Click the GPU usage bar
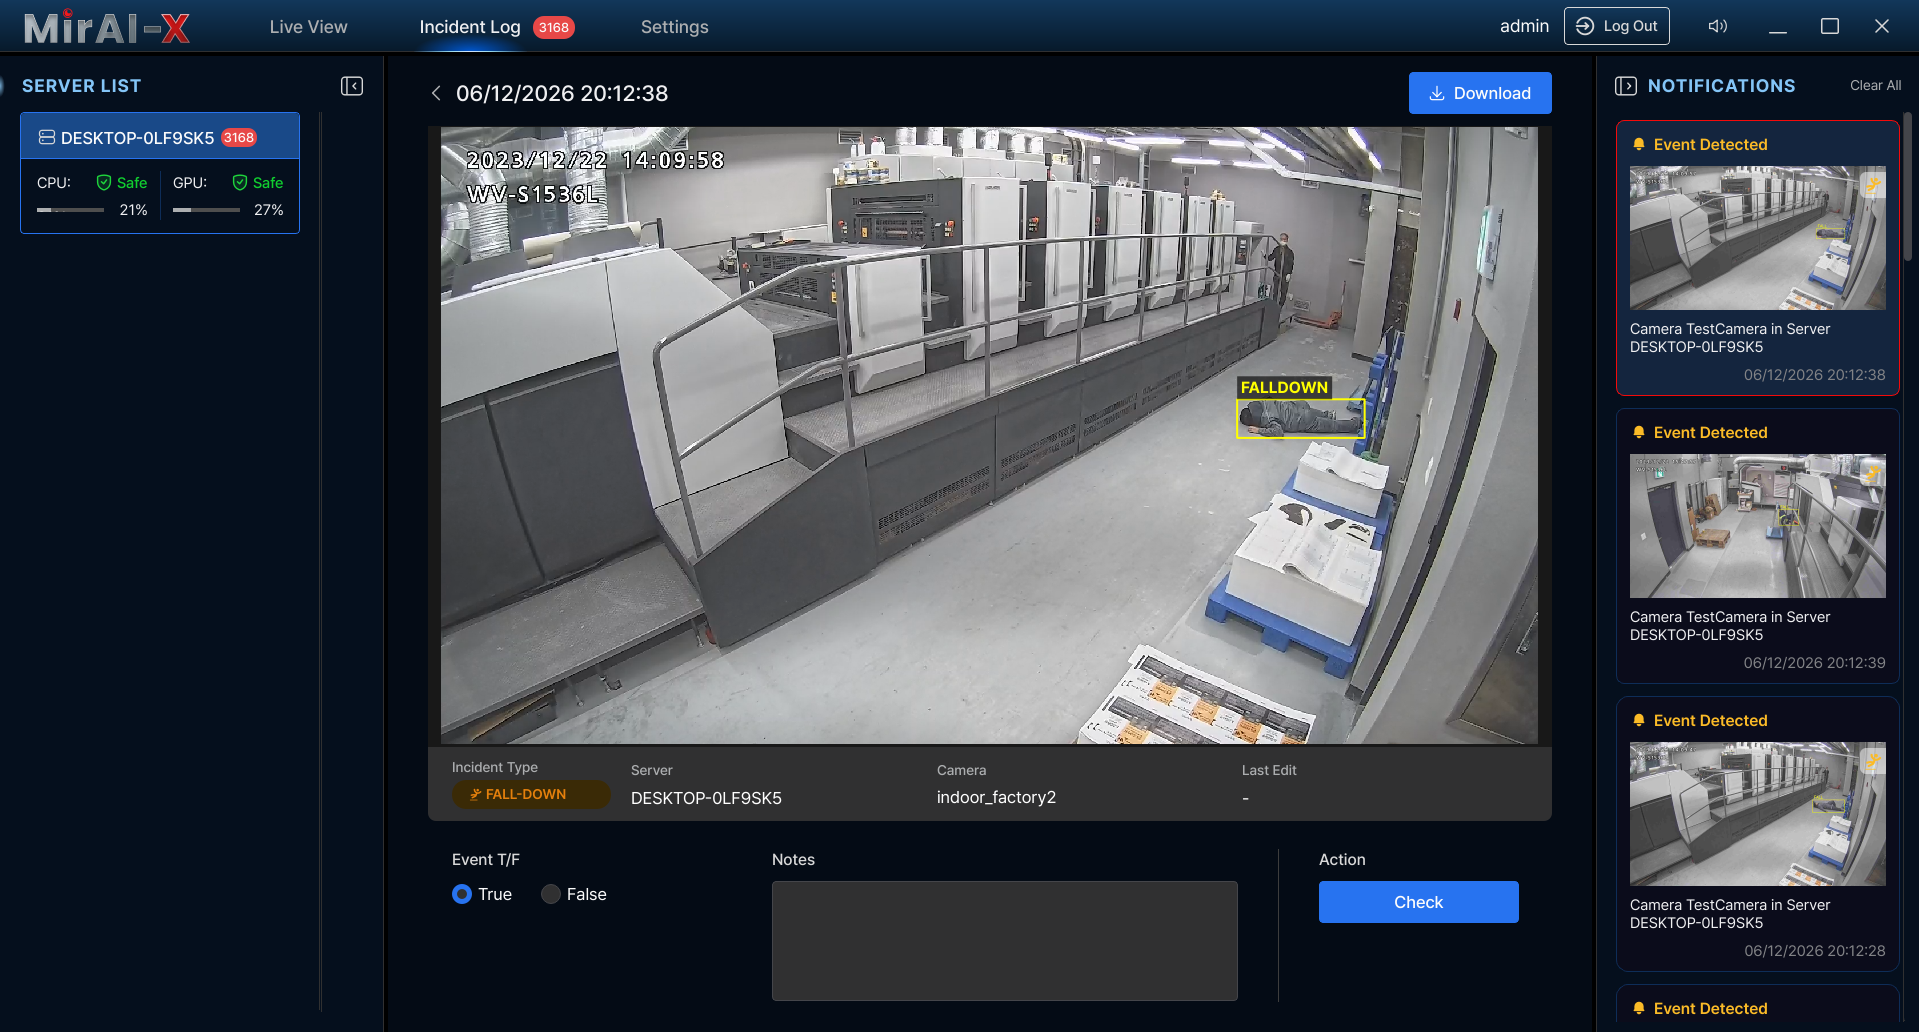This screenshot has height=1032, width=1919. 206,210
